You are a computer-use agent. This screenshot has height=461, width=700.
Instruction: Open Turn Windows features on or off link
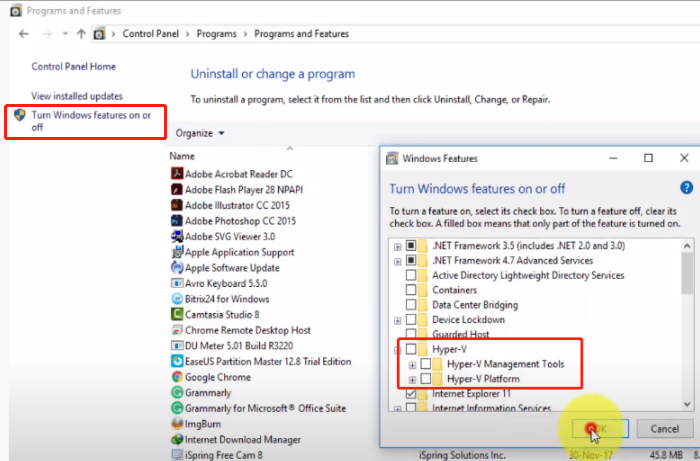click(92, 121)
